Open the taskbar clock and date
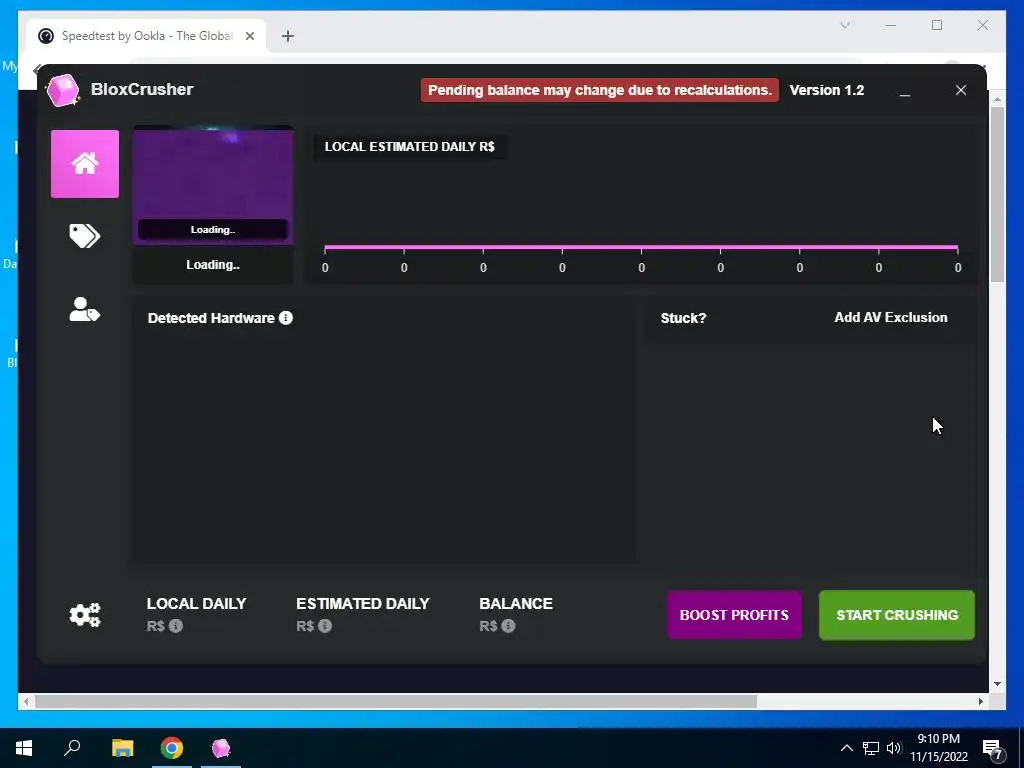The height and width of the screenshot is (768, 1024). click(938, 748)
